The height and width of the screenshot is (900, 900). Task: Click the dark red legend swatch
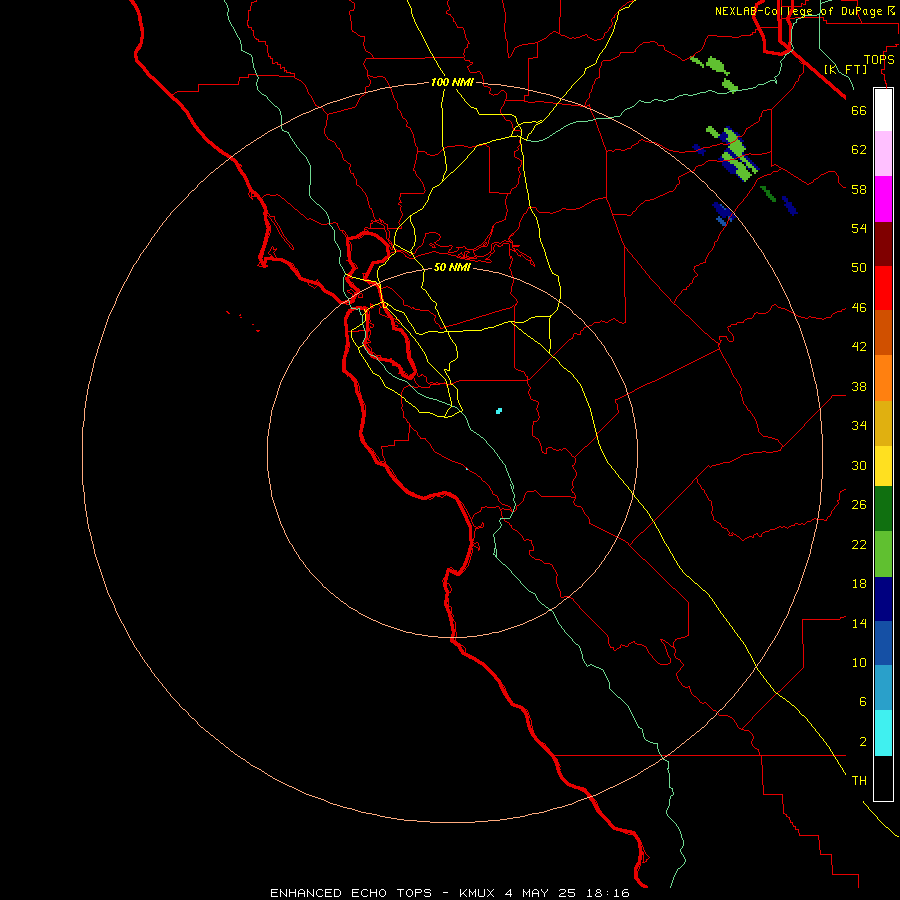[x=883, y=243]
